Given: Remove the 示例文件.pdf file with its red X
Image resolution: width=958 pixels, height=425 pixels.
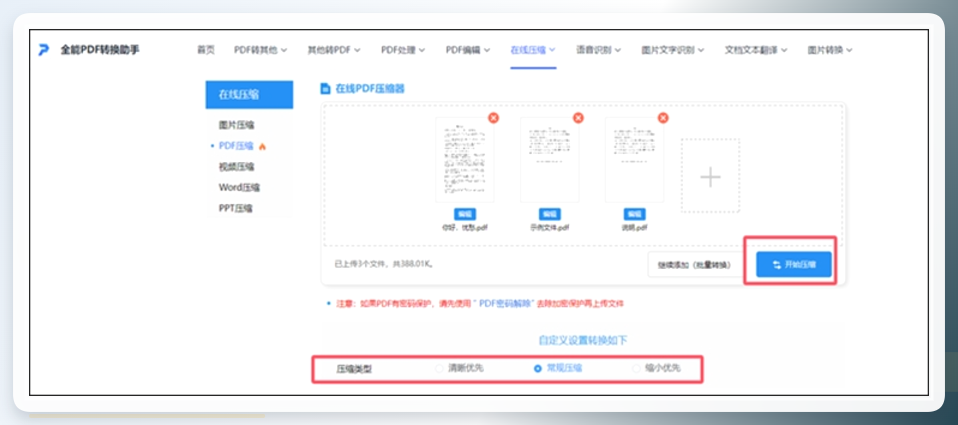Looking at the screenshot, I should pos(578,118).
